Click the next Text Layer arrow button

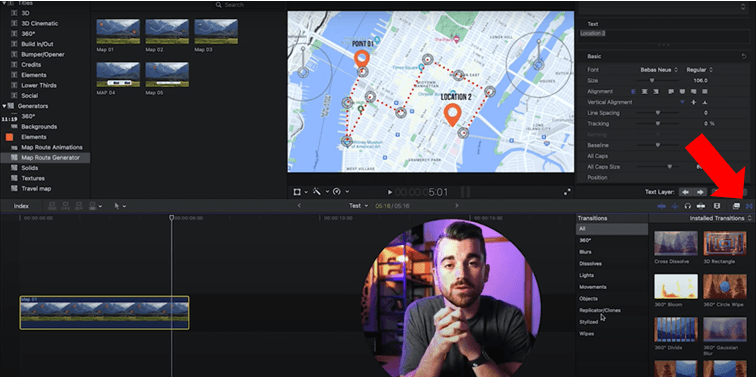(x=701, y=192)
